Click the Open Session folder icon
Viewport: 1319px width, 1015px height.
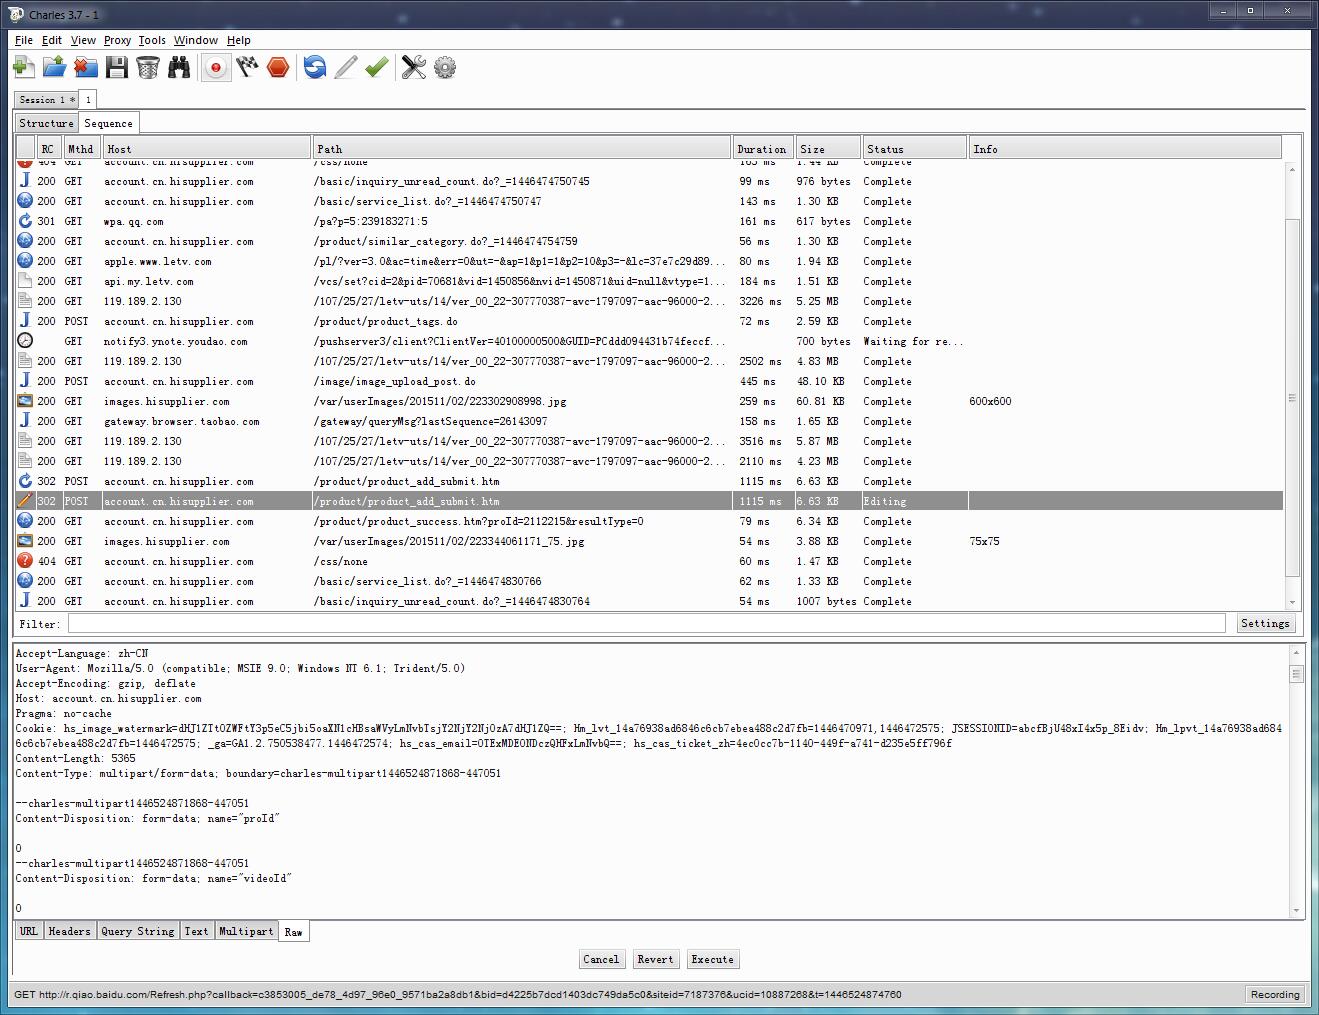pyautogui.click(x=54, y=67)
